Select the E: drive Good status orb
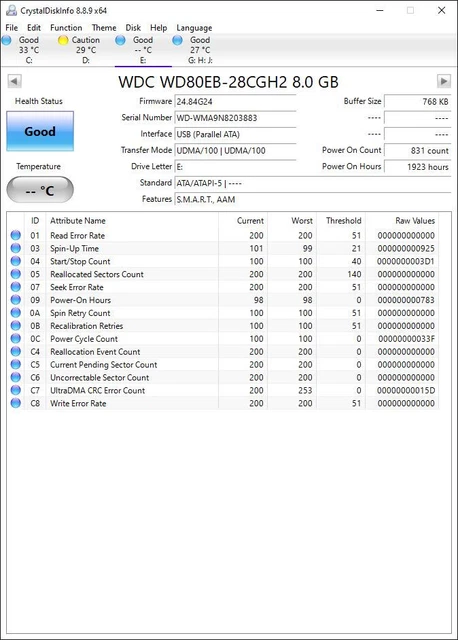458x640 pixels. [120, 40]
